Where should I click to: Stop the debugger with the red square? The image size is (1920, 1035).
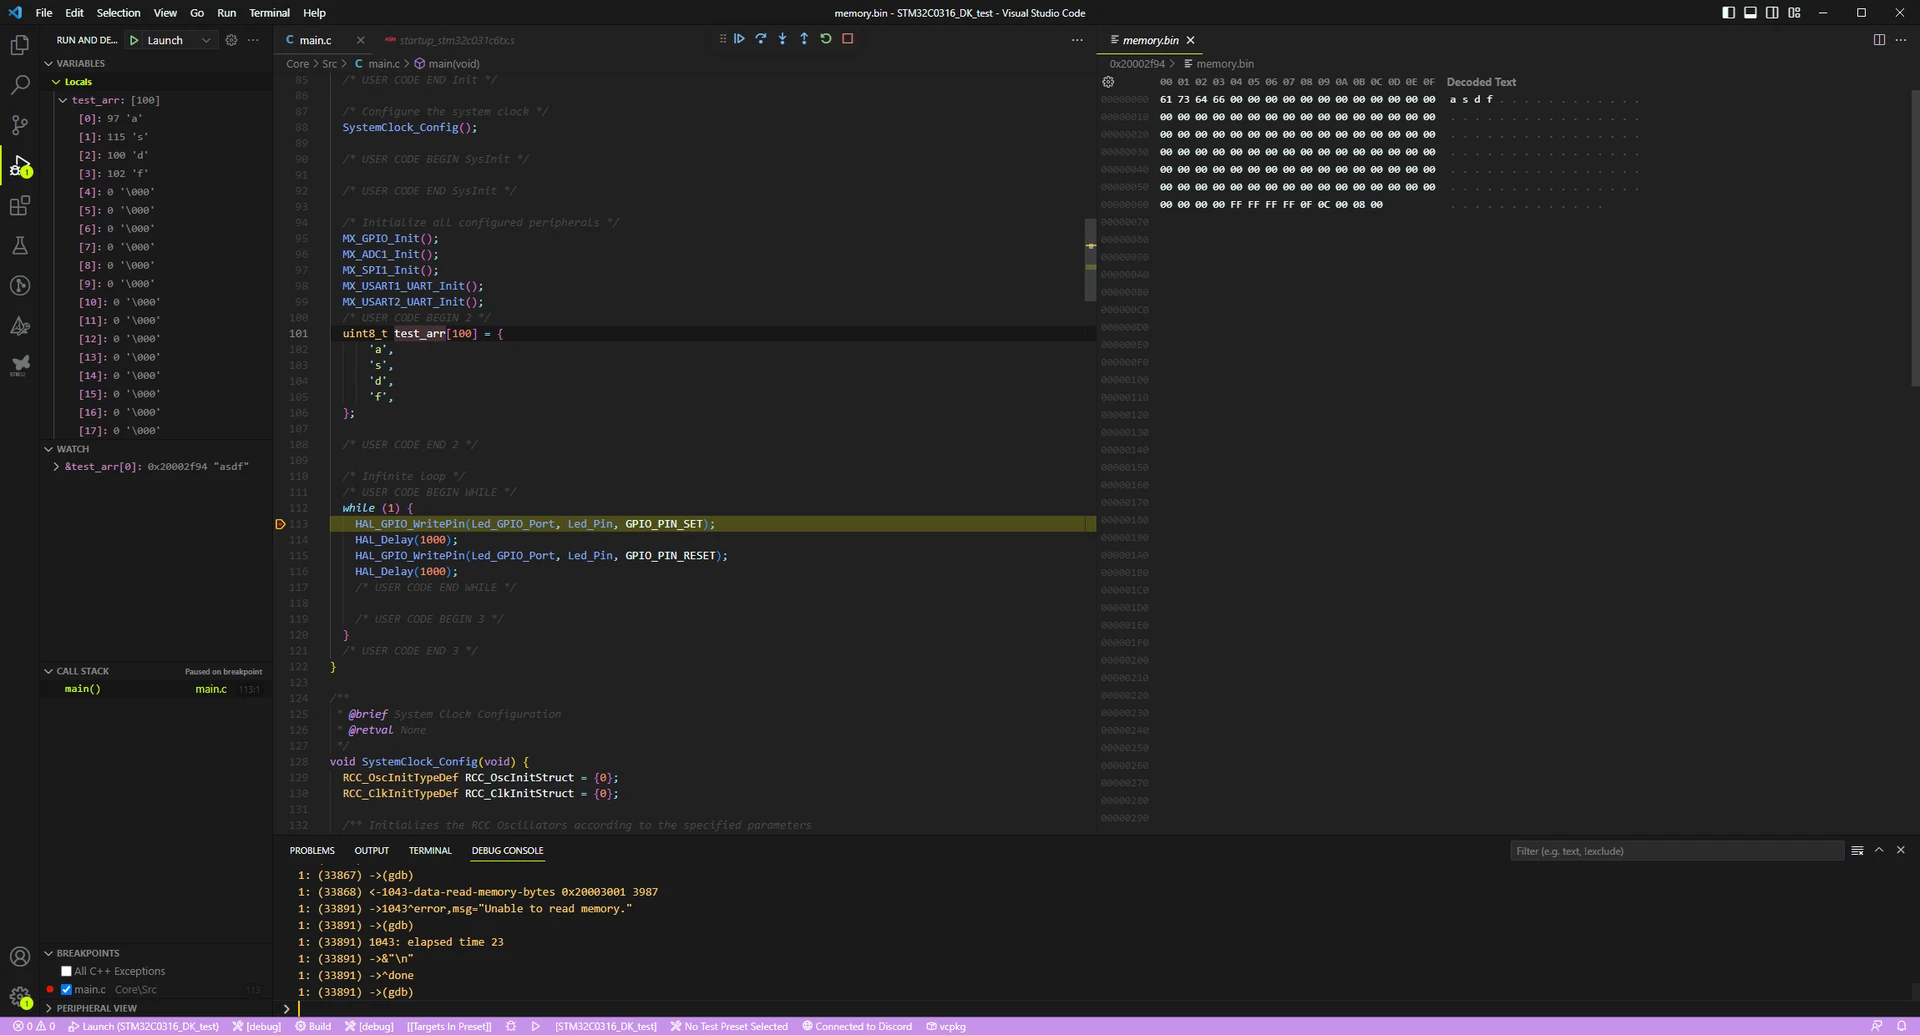848,39
